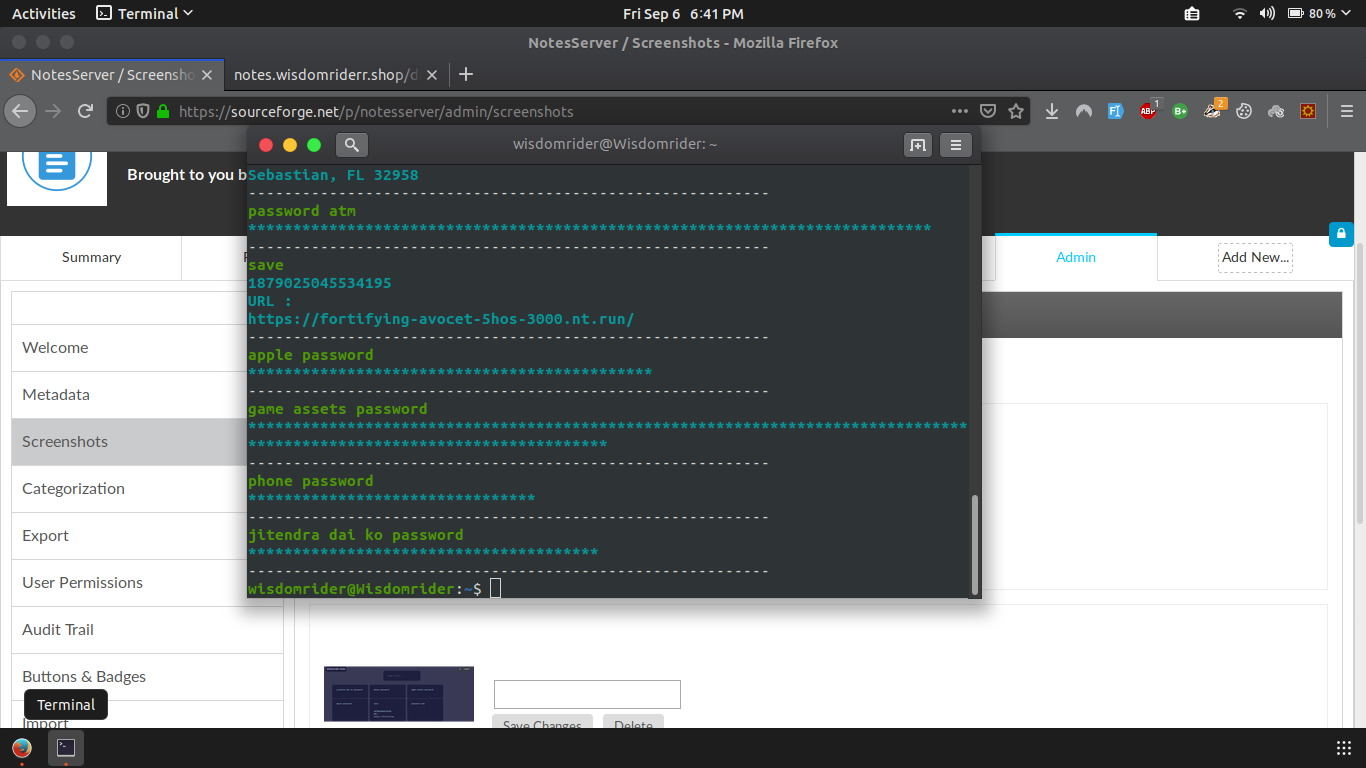1366x768 pixels.
Task: Switch to the NotesServer / Screenshots tab
Action: [112, 75]
